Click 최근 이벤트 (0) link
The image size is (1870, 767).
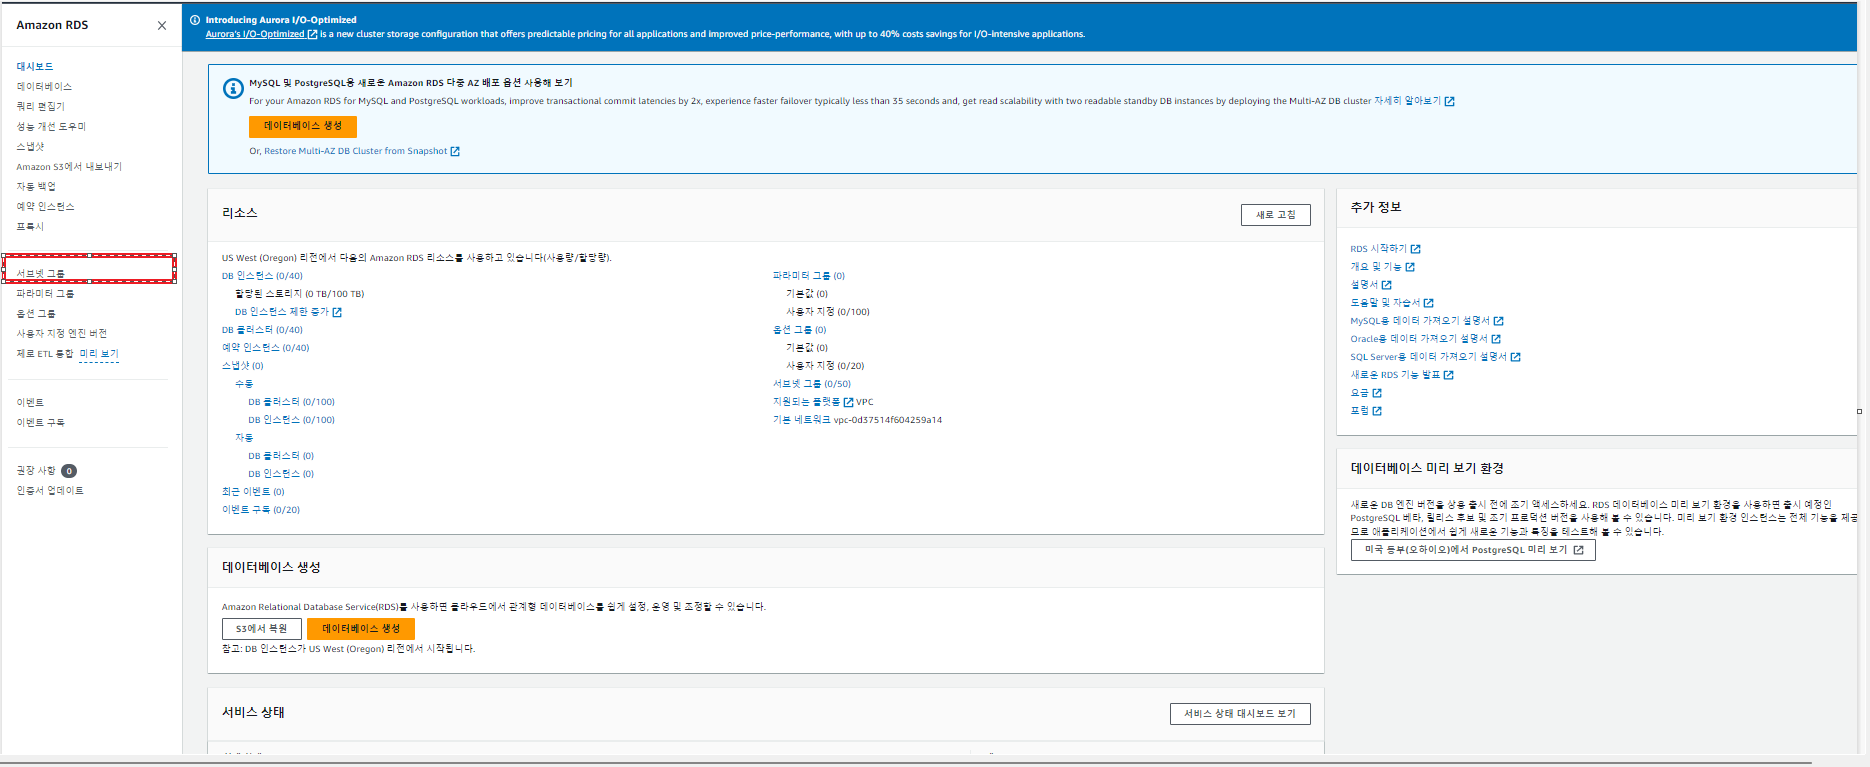click(253, 492)
